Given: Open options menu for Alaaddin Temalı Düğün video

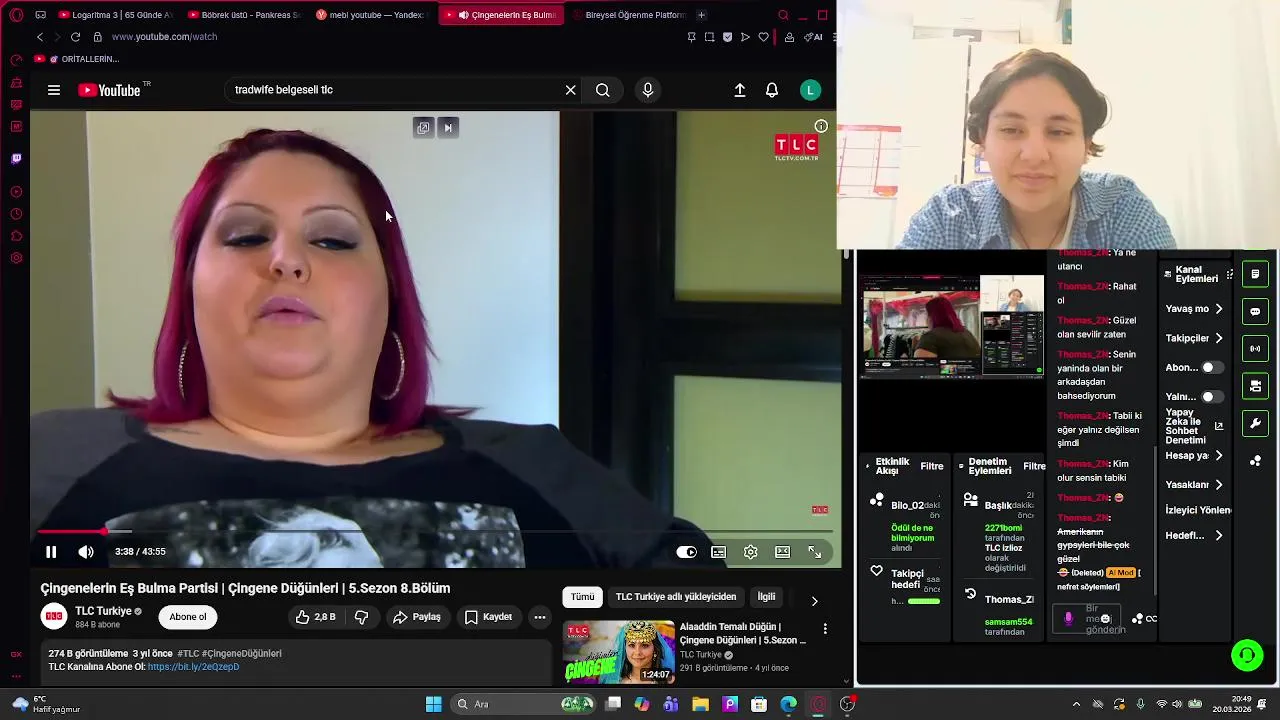Looking at the screenshot, I should tap(825, 629).
